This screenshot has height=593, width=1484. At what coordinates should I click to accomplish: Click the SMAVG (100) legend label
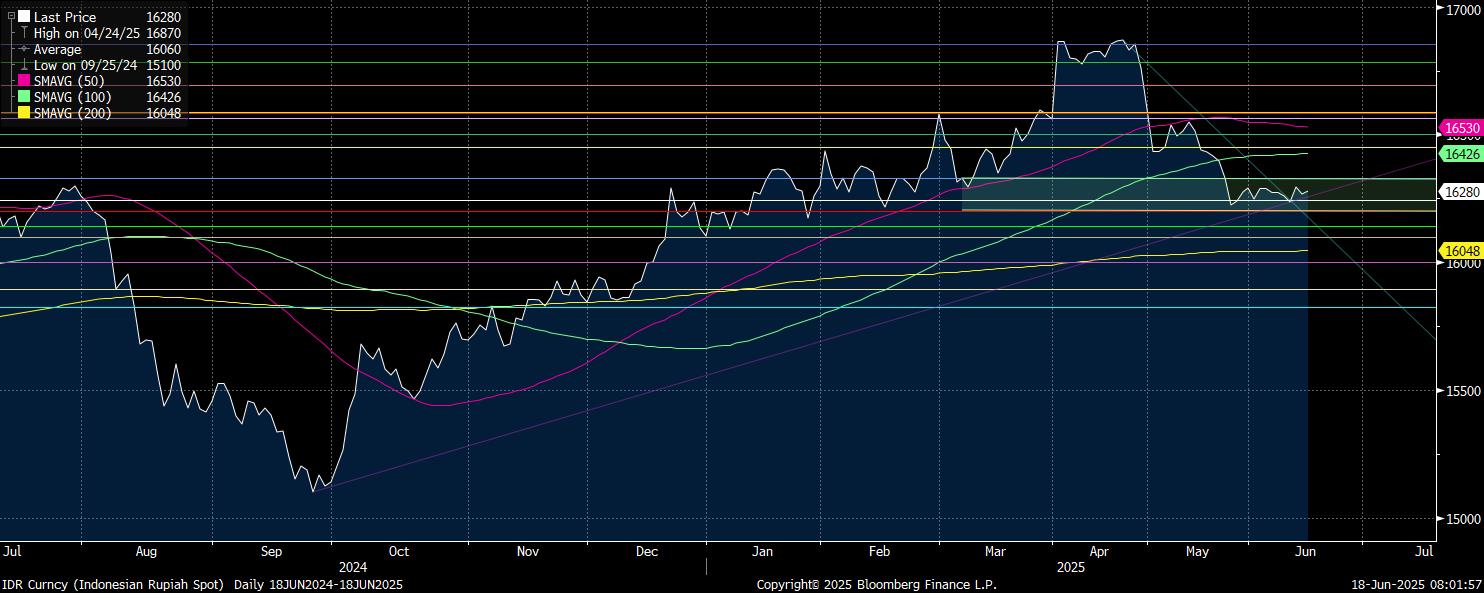pos(73,97)
